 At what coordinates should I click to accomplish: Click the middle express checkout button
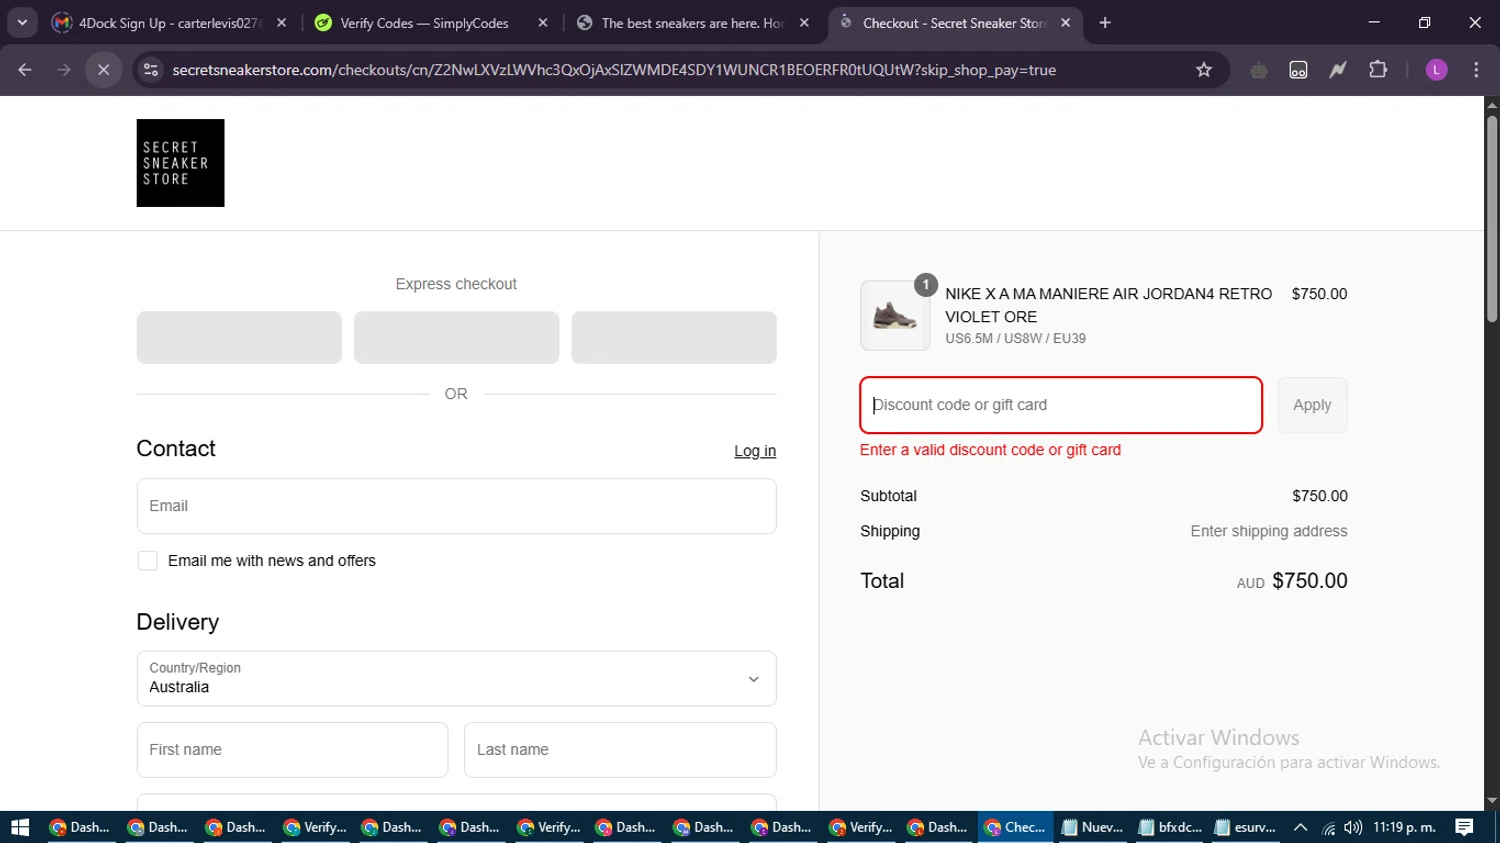pyautogui.click(x=456, y=337)
